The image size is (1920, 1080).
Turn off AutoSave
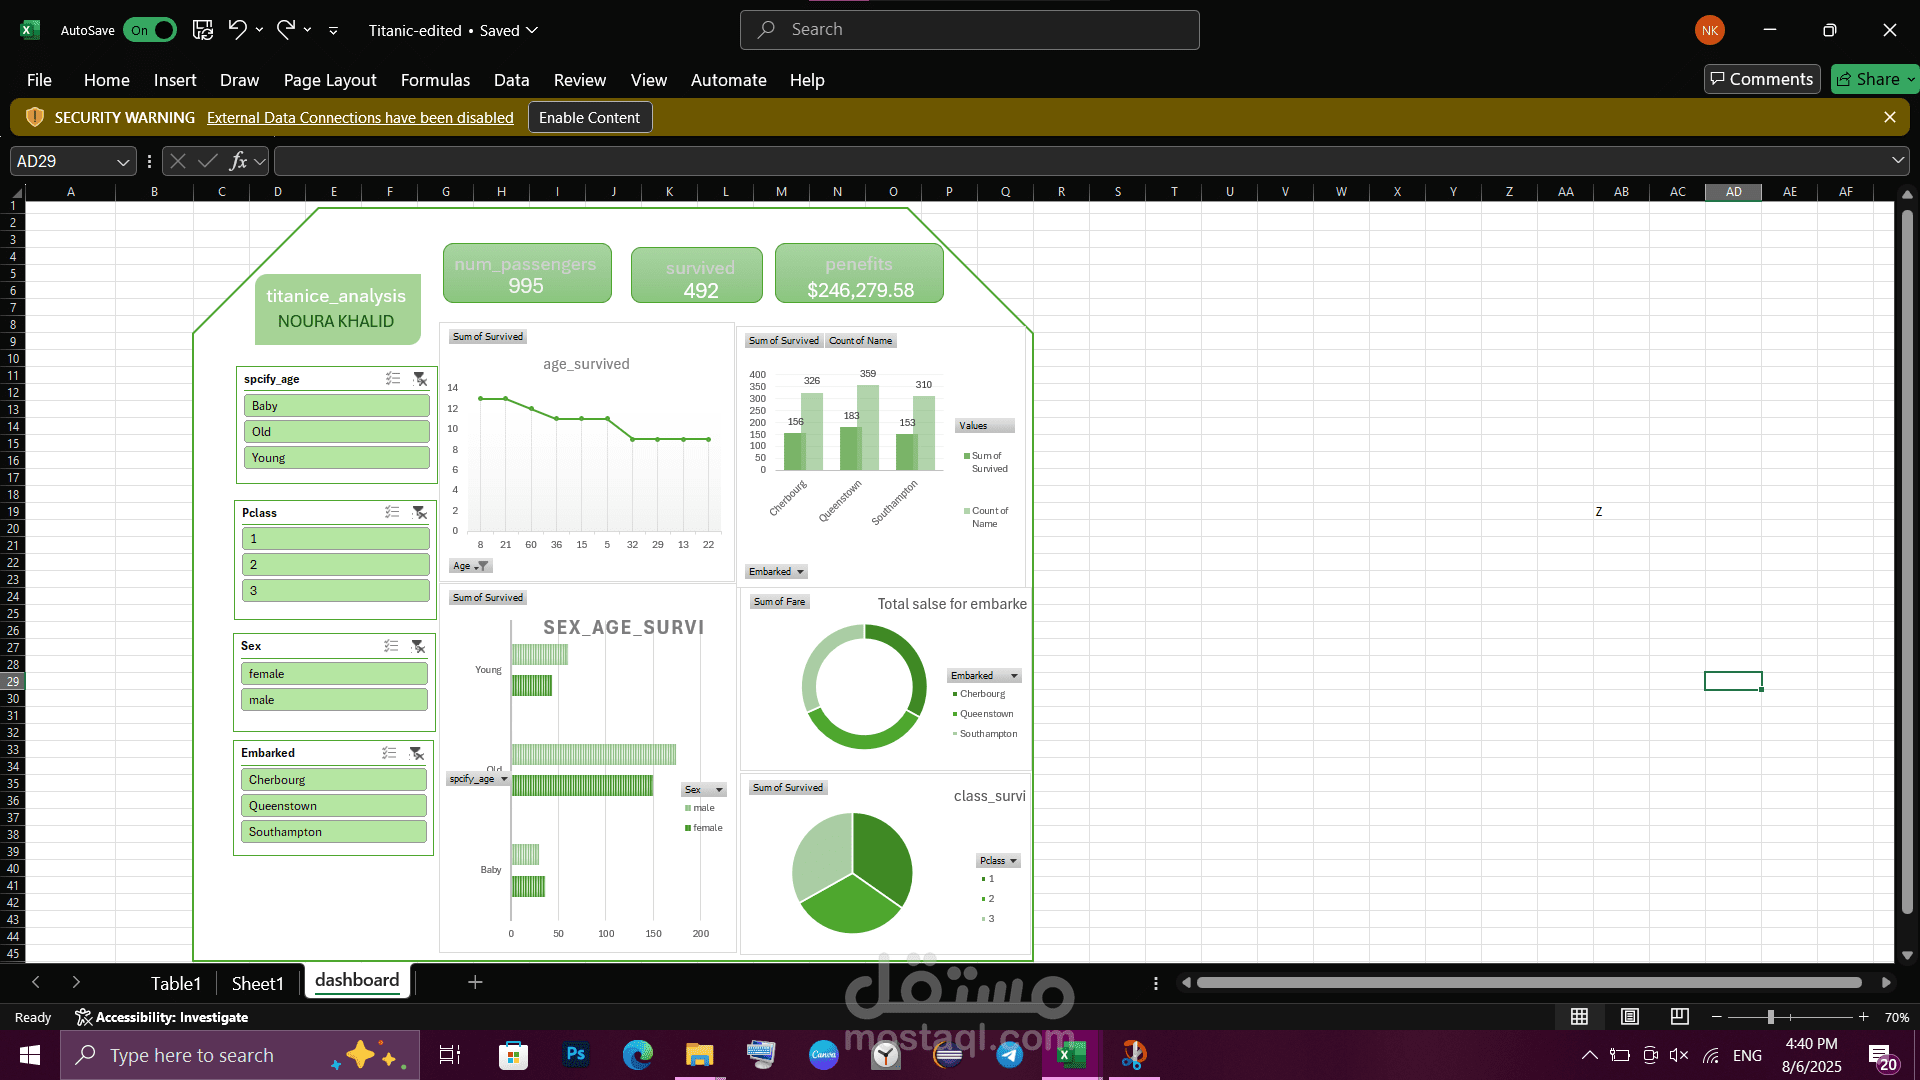click(149, 30)
